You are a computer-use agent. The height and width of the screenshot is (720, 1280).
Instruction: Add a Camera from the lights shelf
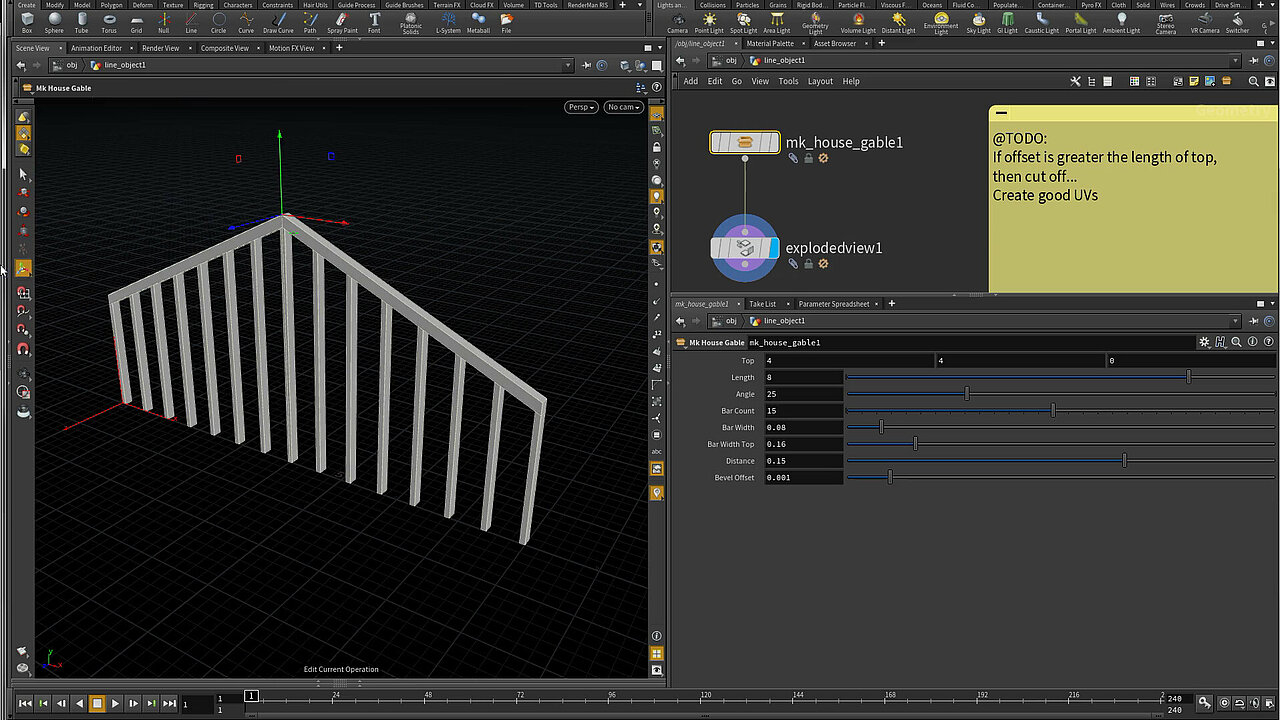tap(677, 22)
